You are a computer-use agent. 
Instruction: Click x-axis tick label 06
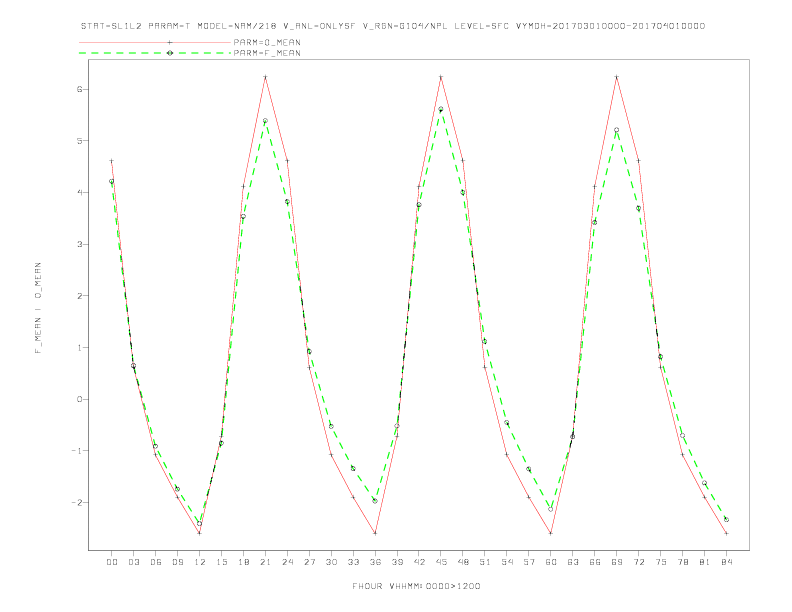pos(156,562)
